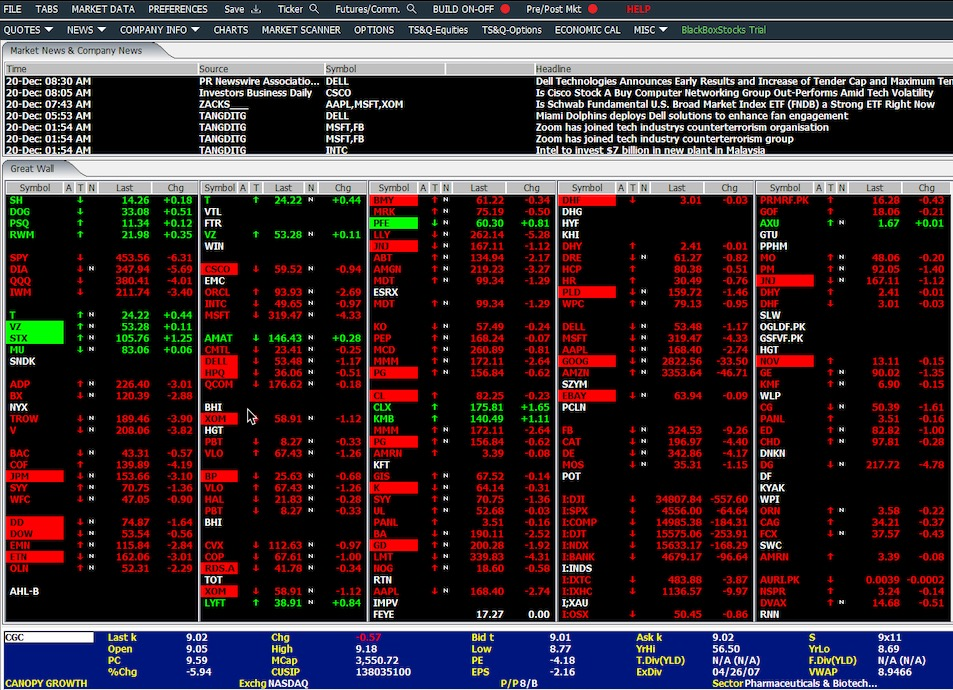
Task: Sort news by the Headline column header
Action: (x=743, y=69)
